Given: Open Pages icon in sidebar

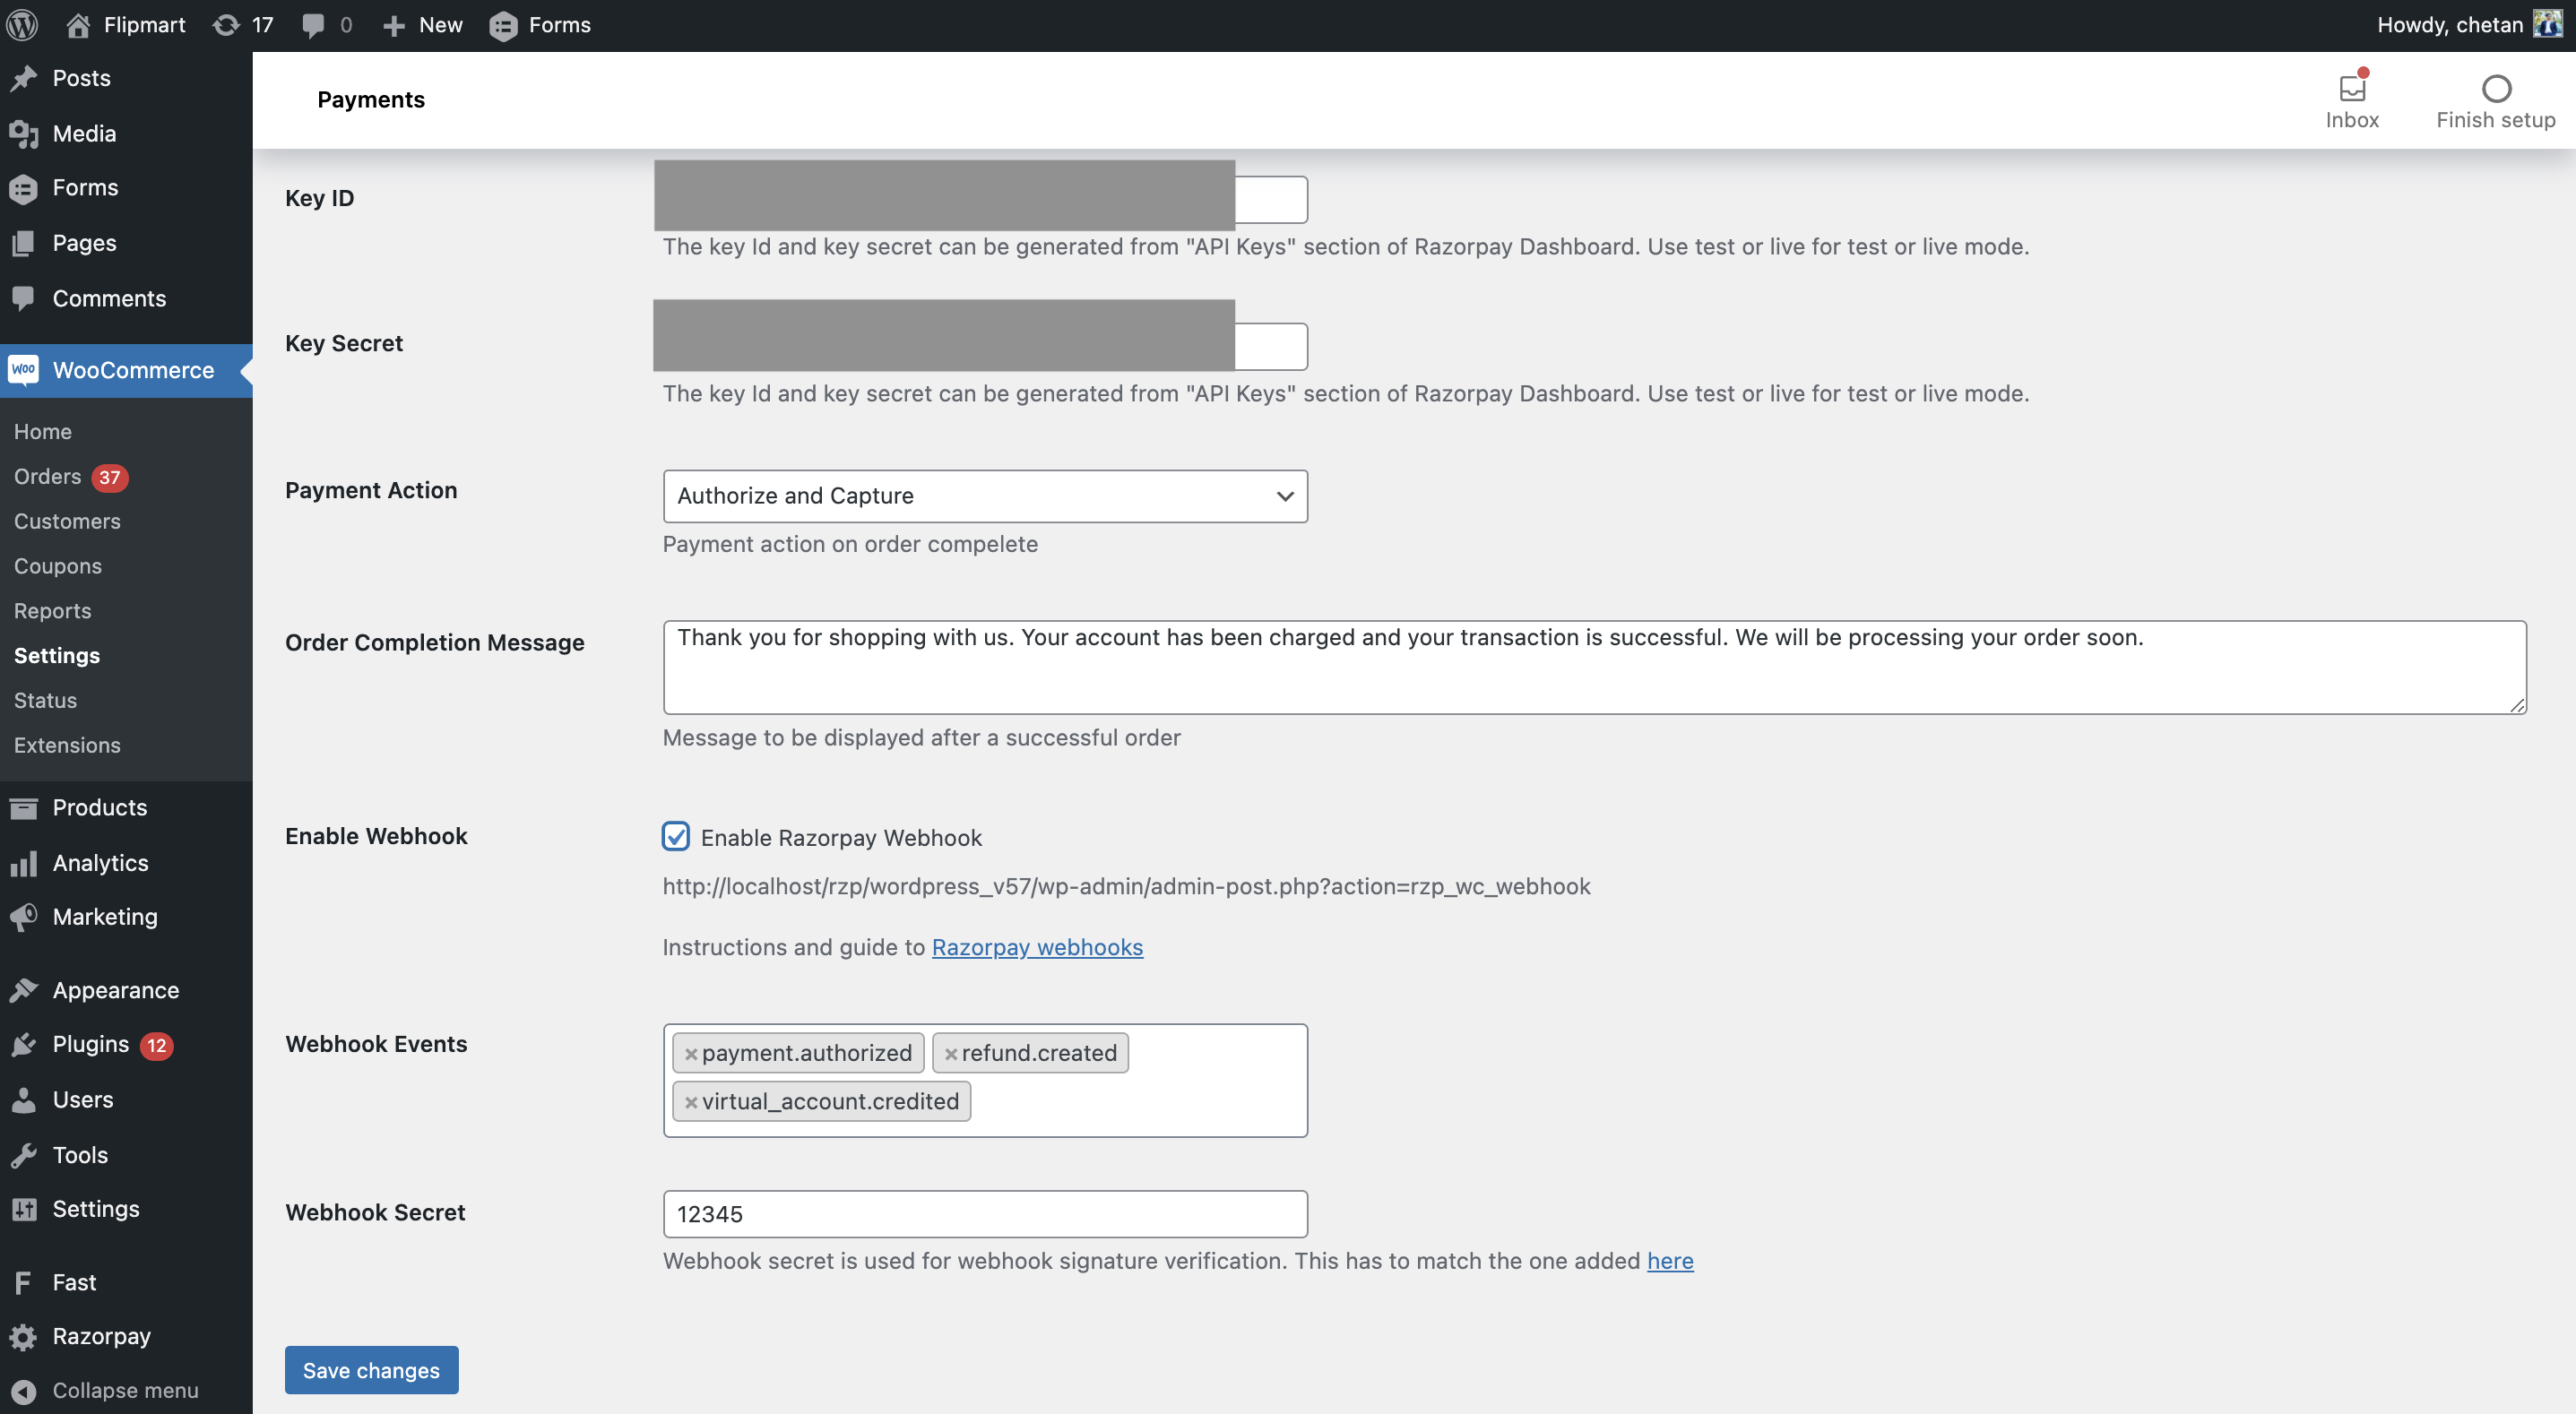Looking at the screenshot, I should tap(24, 243).
